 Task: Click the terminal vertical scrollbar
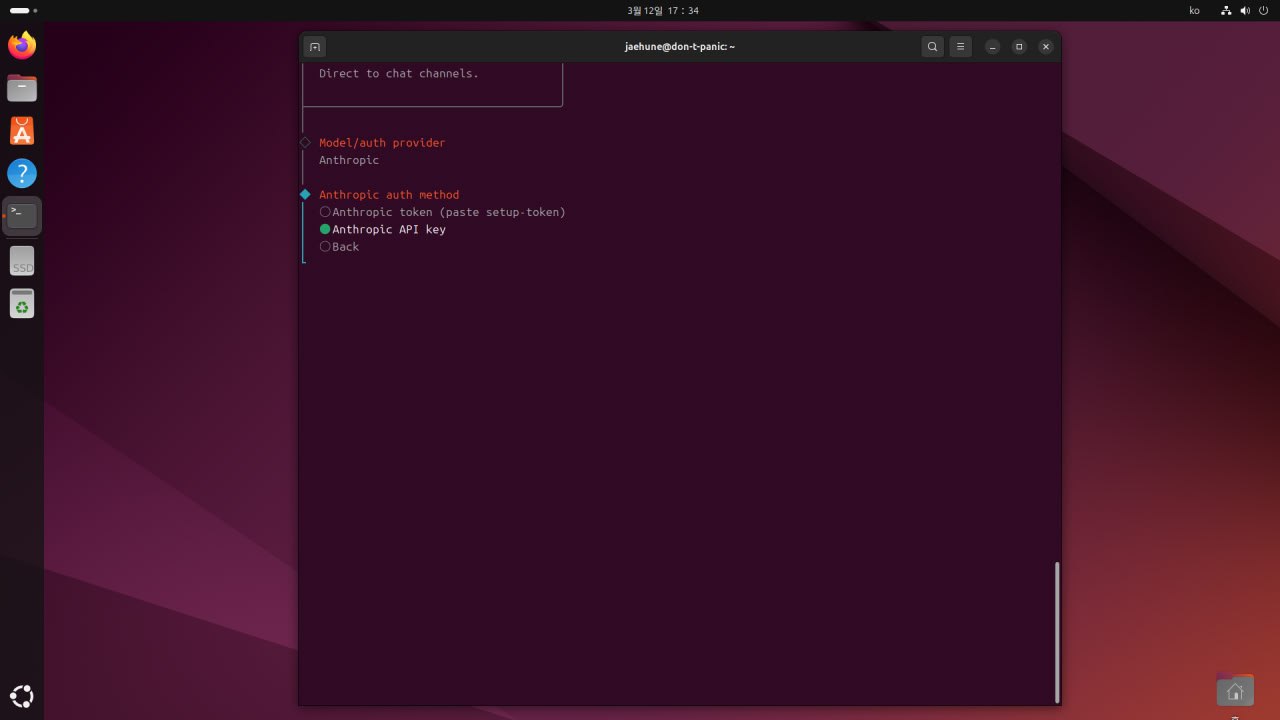[x=1056, y=632]
